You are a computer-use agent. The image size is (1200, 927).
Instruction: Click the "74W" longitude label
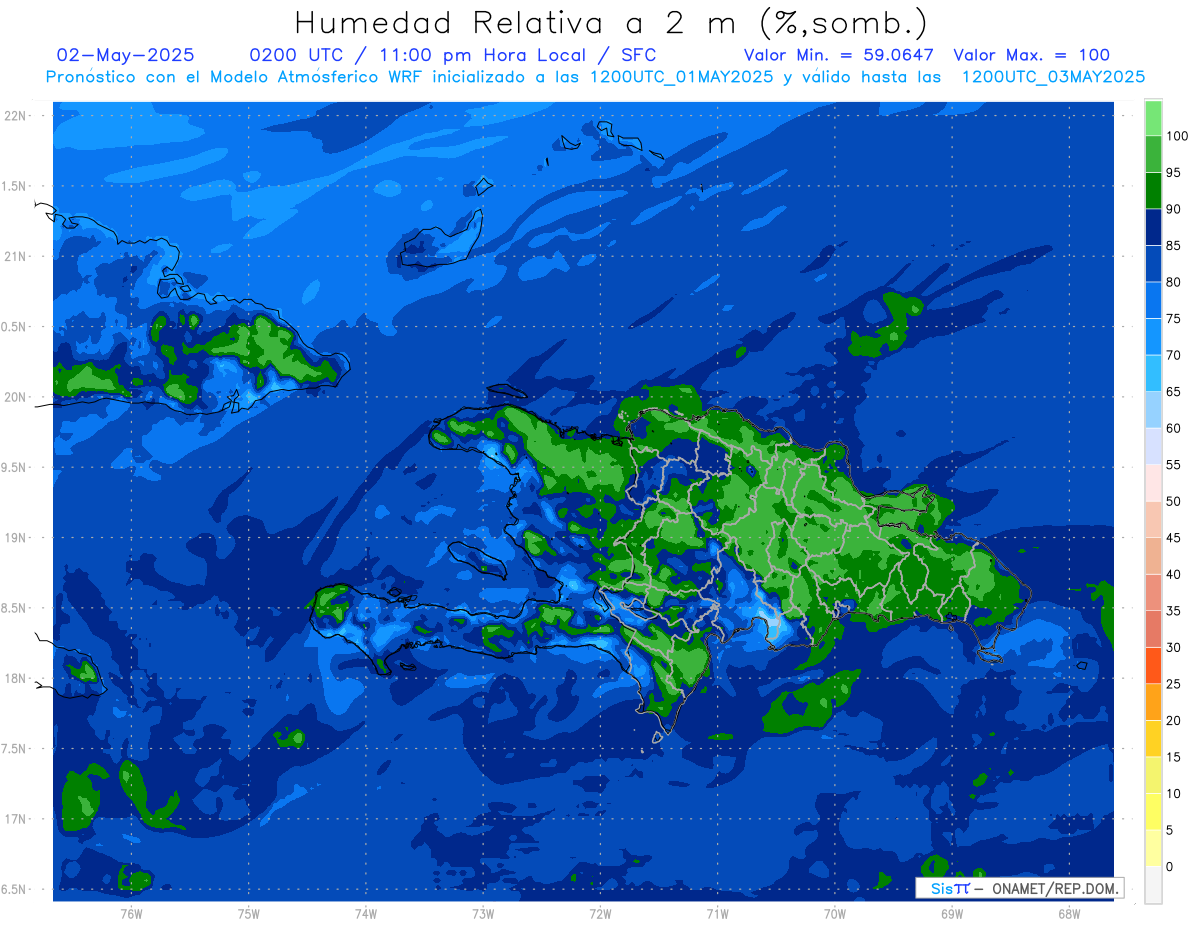pos(366,914)
